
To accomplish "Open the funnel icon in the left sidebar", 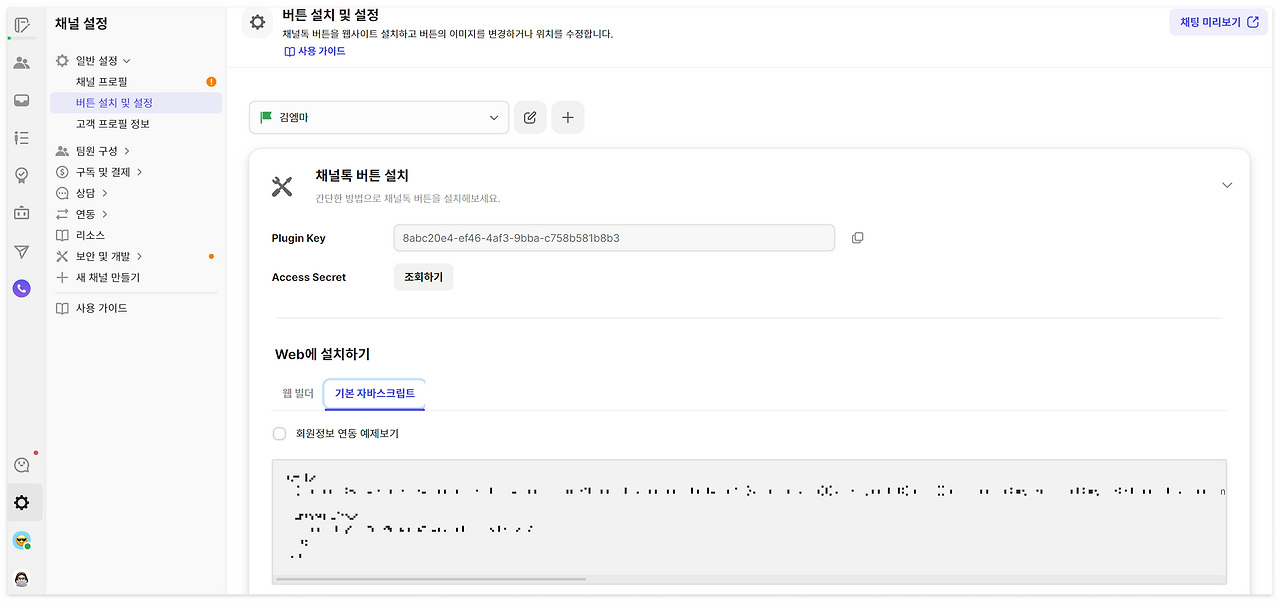I will [x=21, y=251].
